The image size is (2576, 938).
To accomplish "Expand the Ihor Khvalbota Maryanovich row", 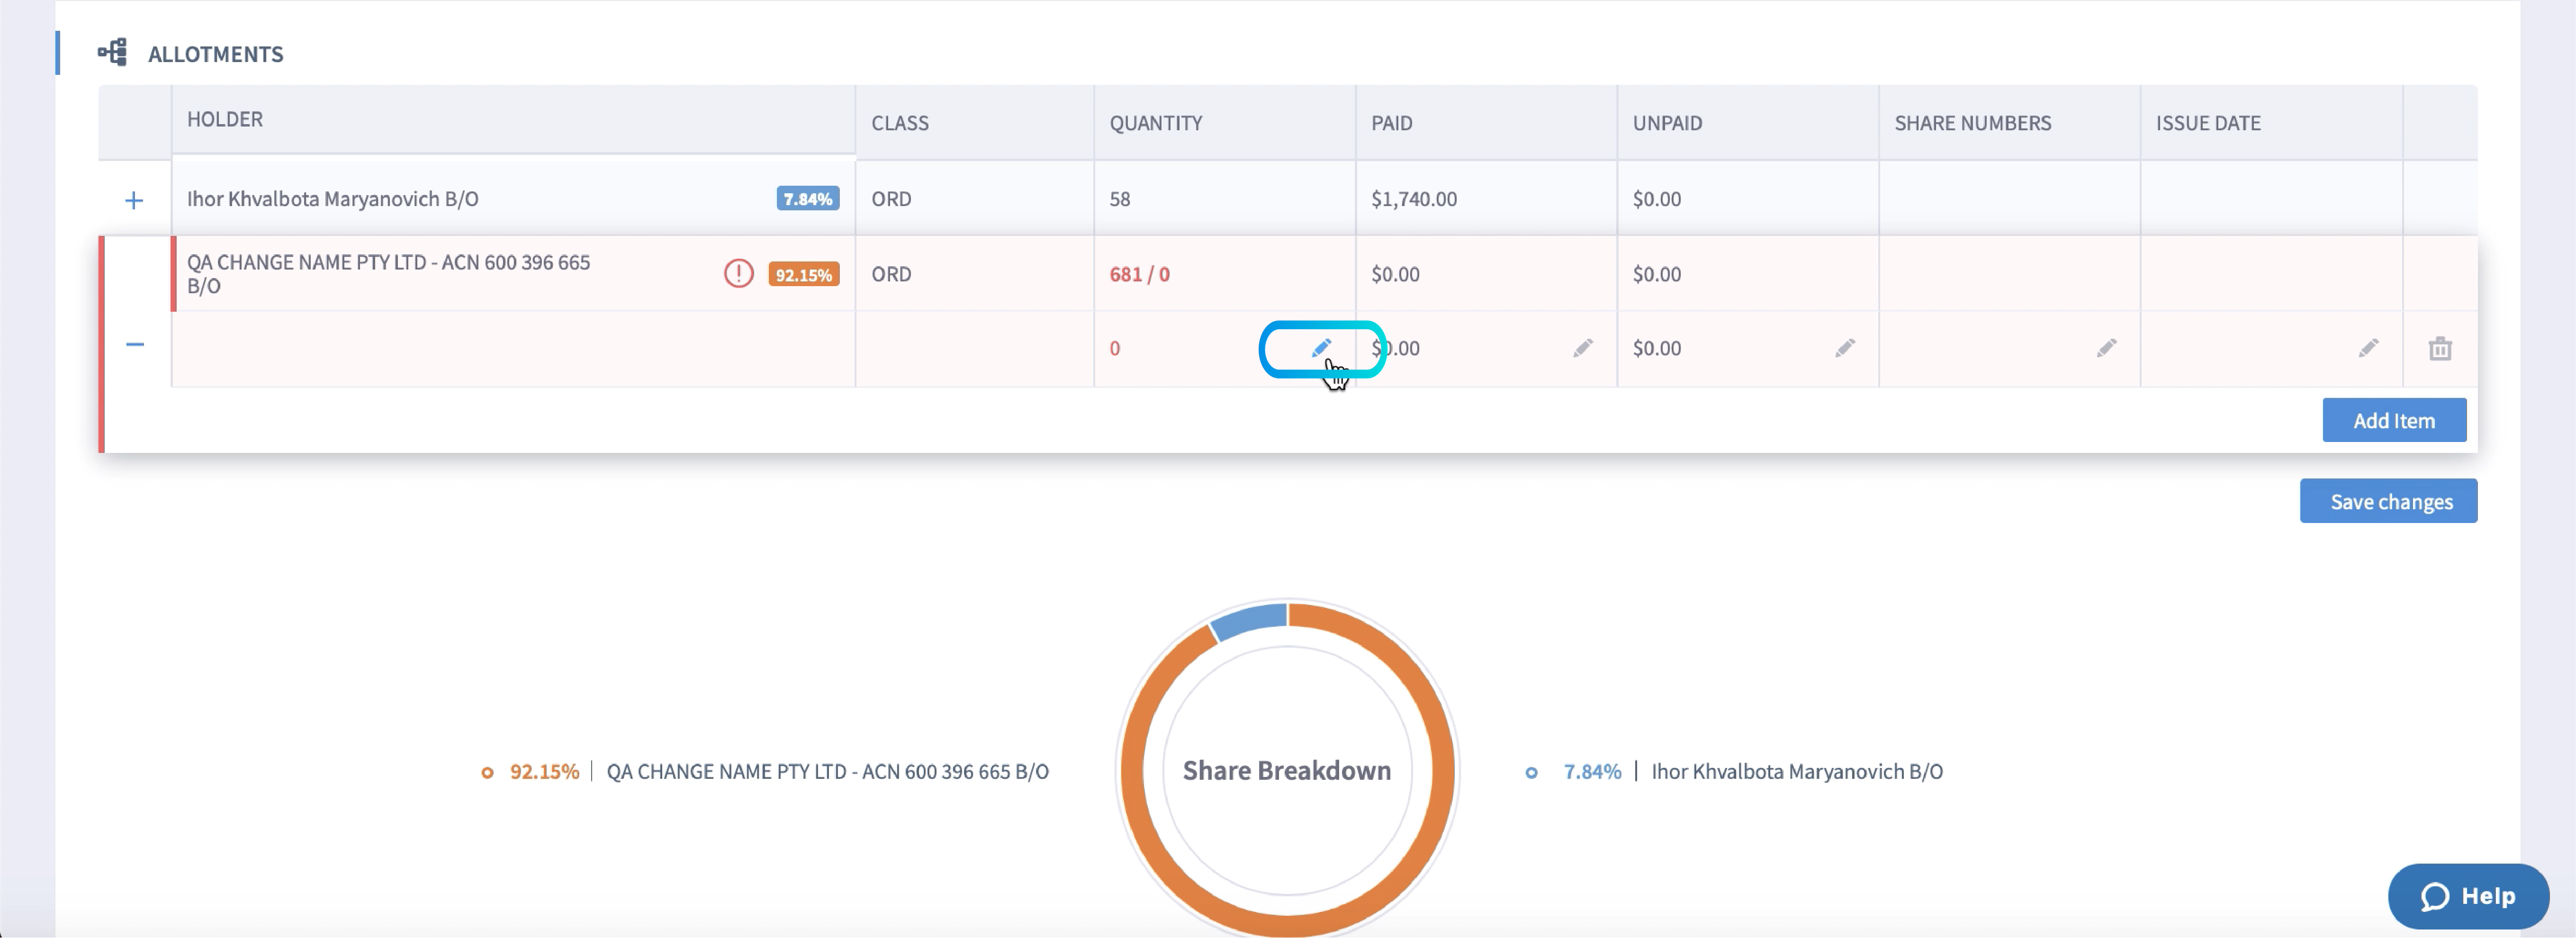I will [x=134, y=200].
